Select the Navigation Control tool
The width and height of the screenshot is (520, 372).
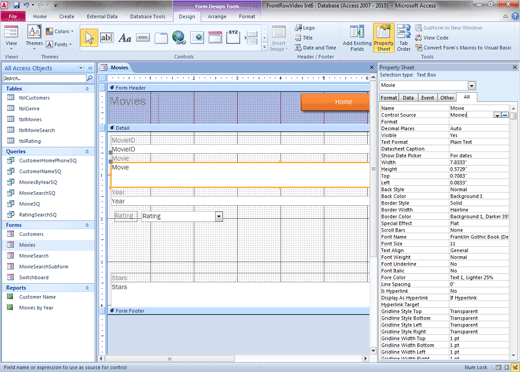[x=215, y=37]
